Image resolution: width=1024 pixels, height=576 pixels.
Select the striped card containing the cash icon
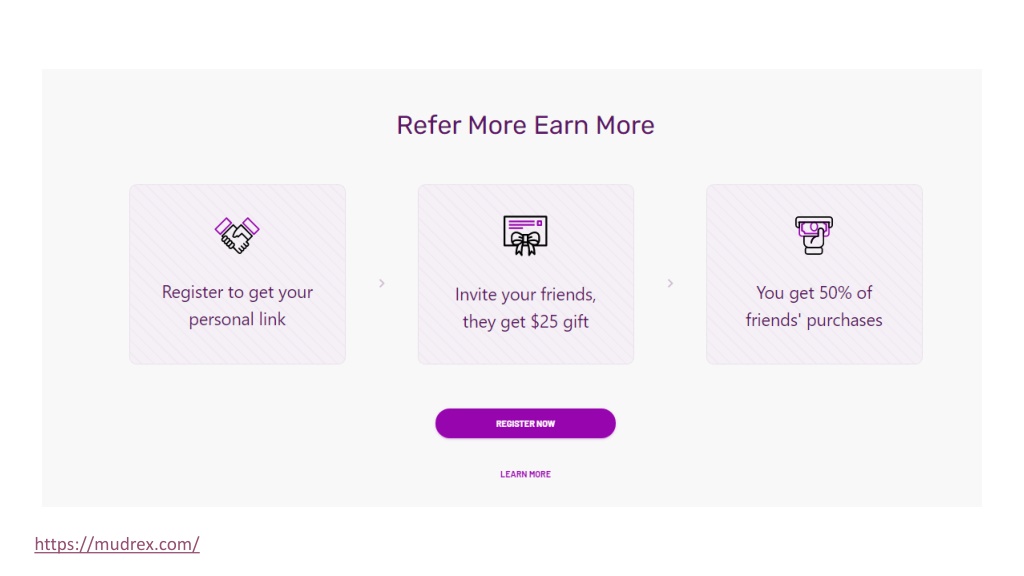point(814,274)
